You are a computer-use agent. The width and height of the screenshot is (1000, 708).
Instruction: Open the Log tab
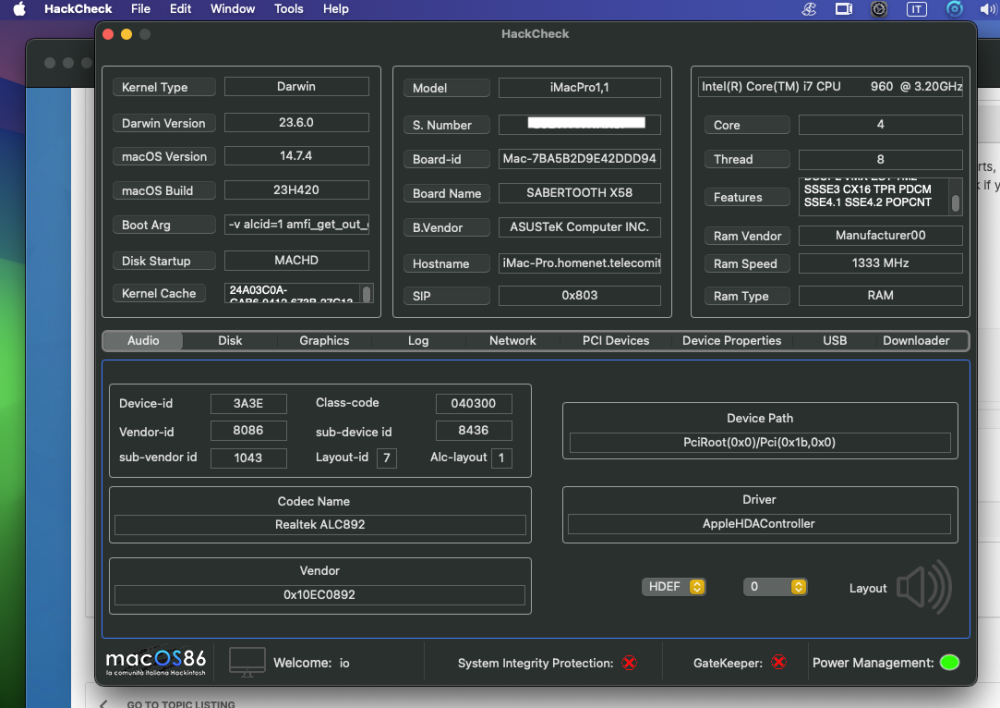[418, 341]
